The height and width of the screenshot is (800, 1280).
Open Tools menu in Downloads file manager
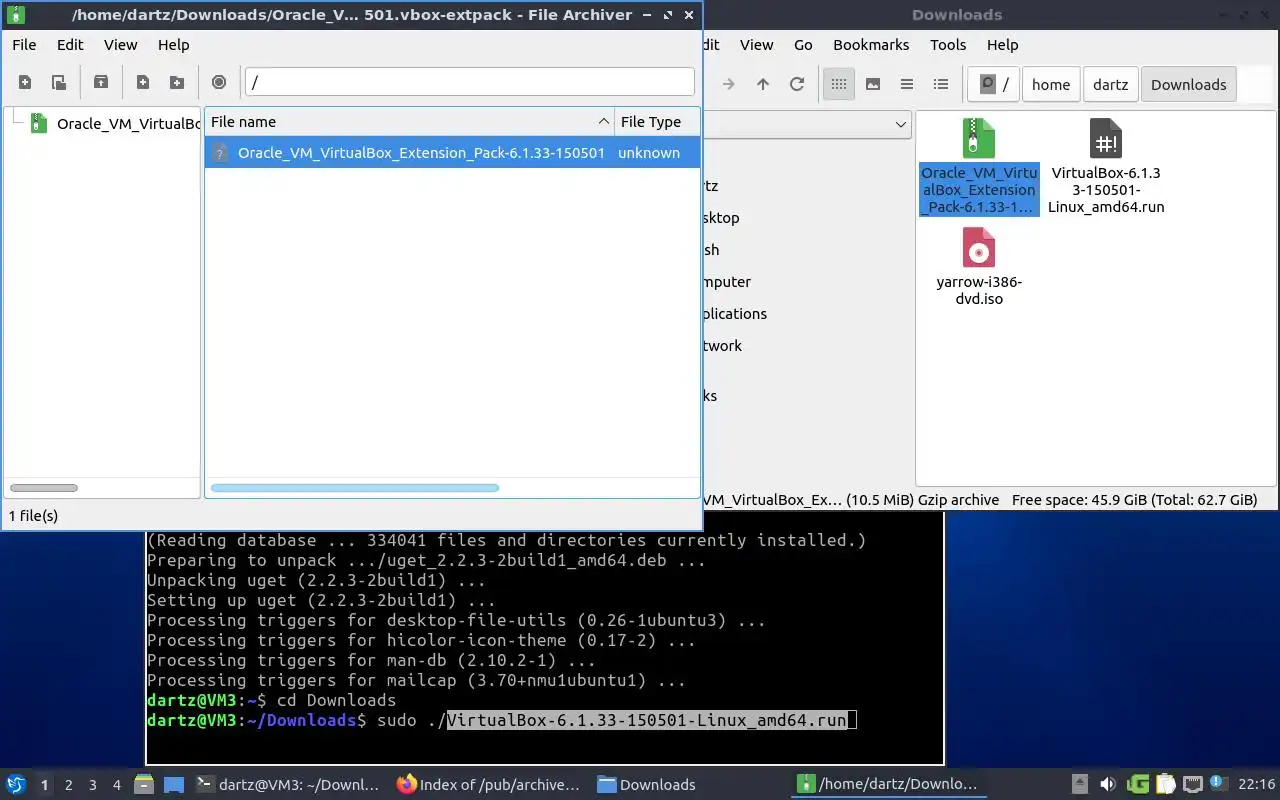[x=948, y=45]
